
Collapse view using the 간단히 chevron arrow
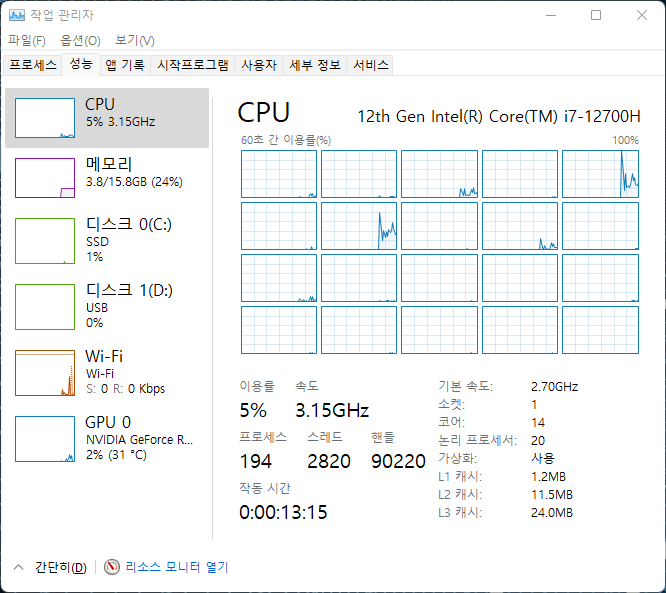(18, 567)
